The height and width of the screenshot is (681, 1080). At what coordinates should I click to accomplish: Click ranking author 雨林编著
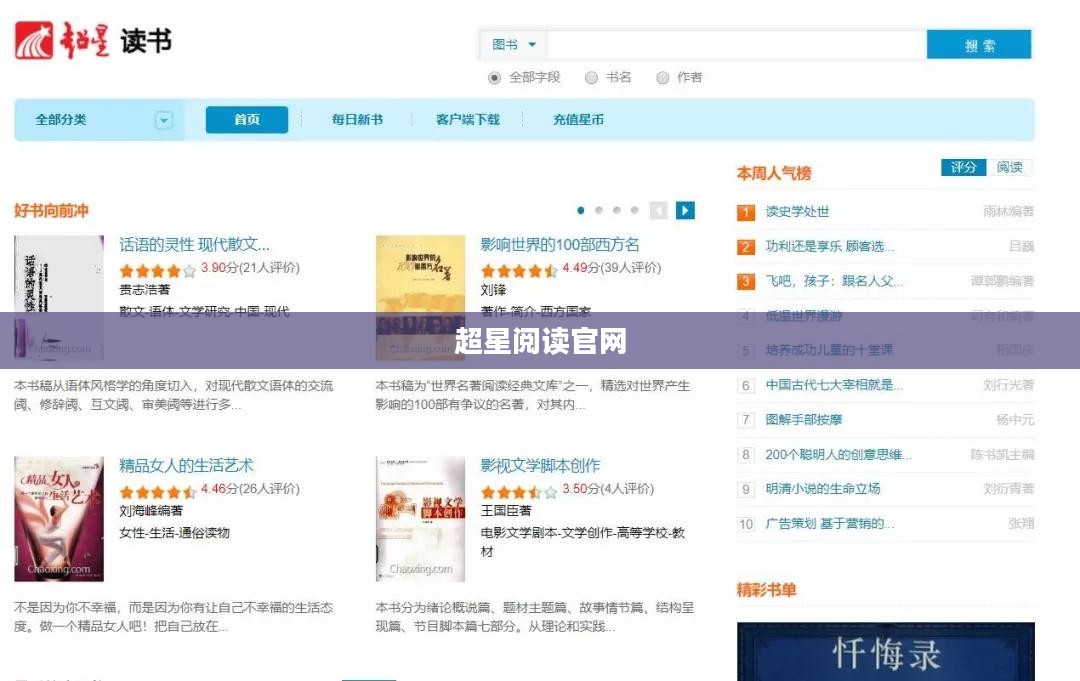tap(1008, 211)
